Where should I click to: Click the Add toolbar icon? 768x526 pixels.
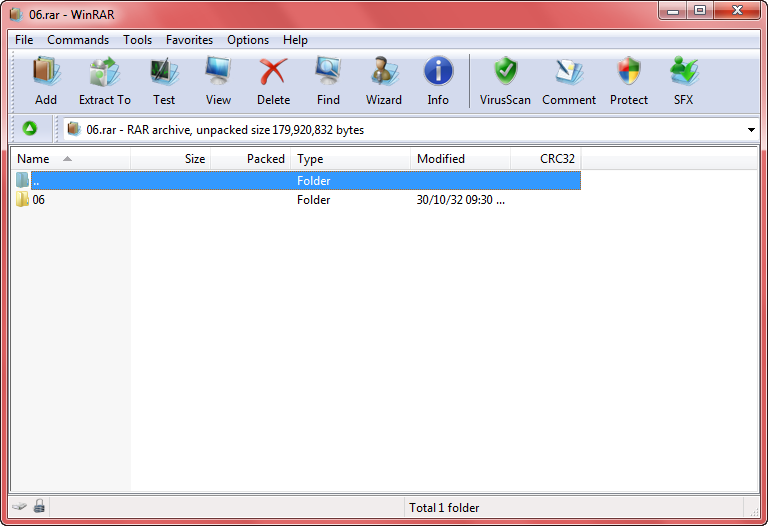pyautogui.click(x=46, y=72)
